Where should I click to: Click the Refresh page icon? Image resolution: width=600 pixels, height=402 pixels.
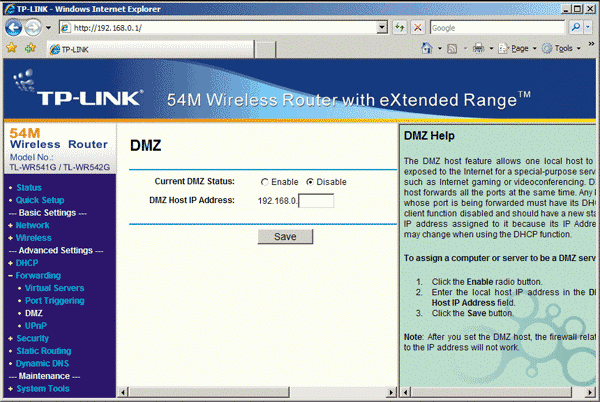click(x=400, y=28)
